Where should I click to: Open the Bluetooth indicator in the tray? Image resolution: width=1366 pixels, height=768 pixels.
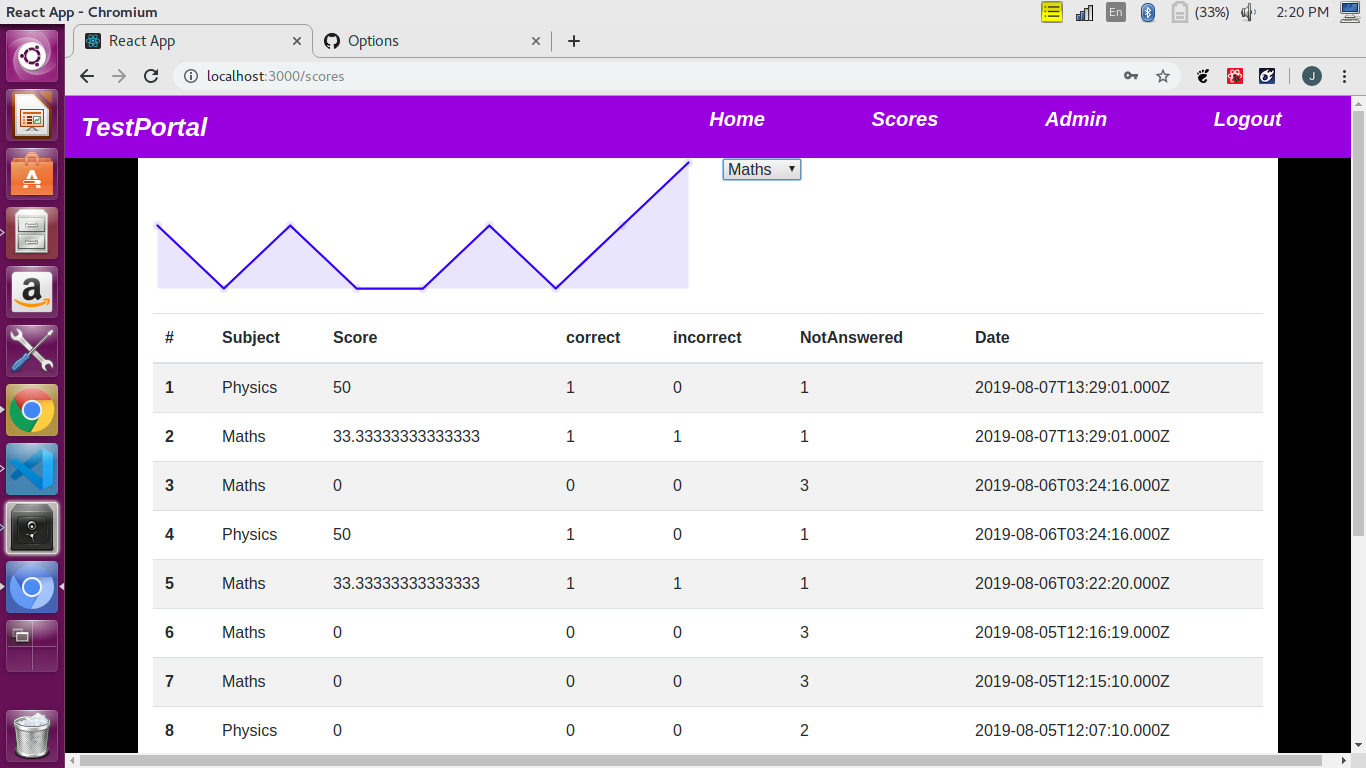pos(1147,12)
